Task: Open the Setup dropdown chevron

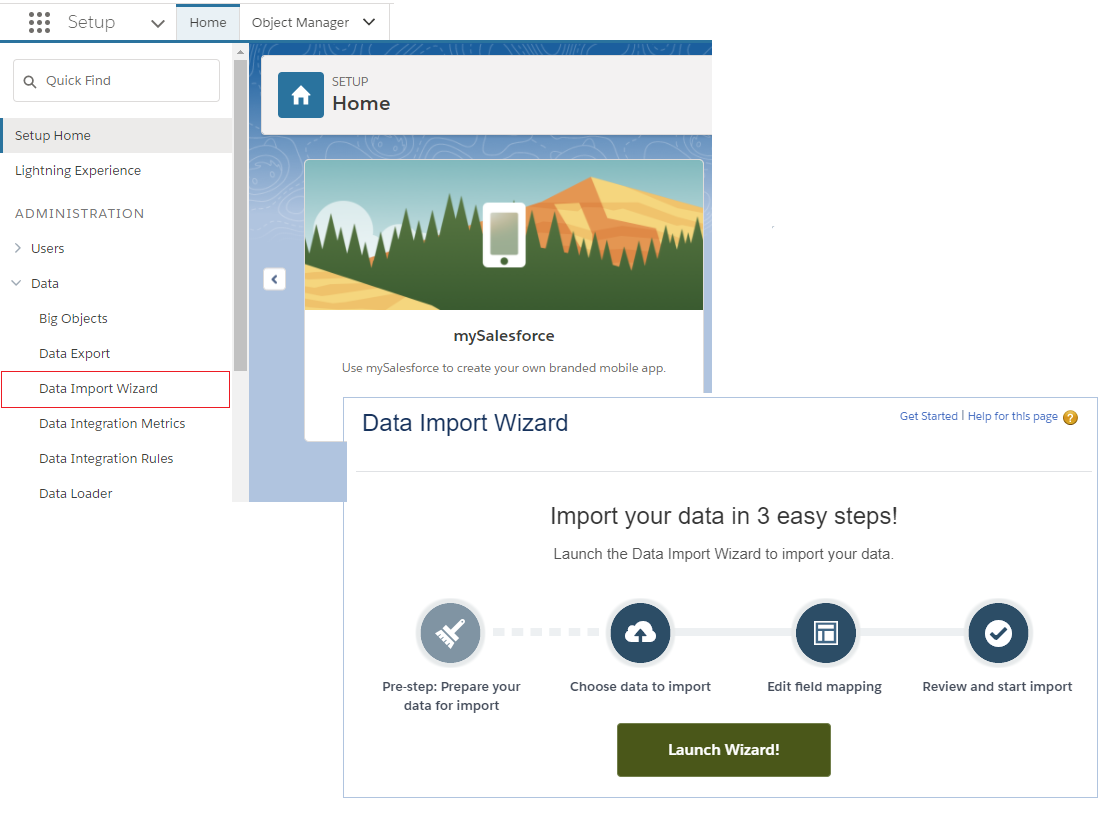Action: tap(158, 24)
